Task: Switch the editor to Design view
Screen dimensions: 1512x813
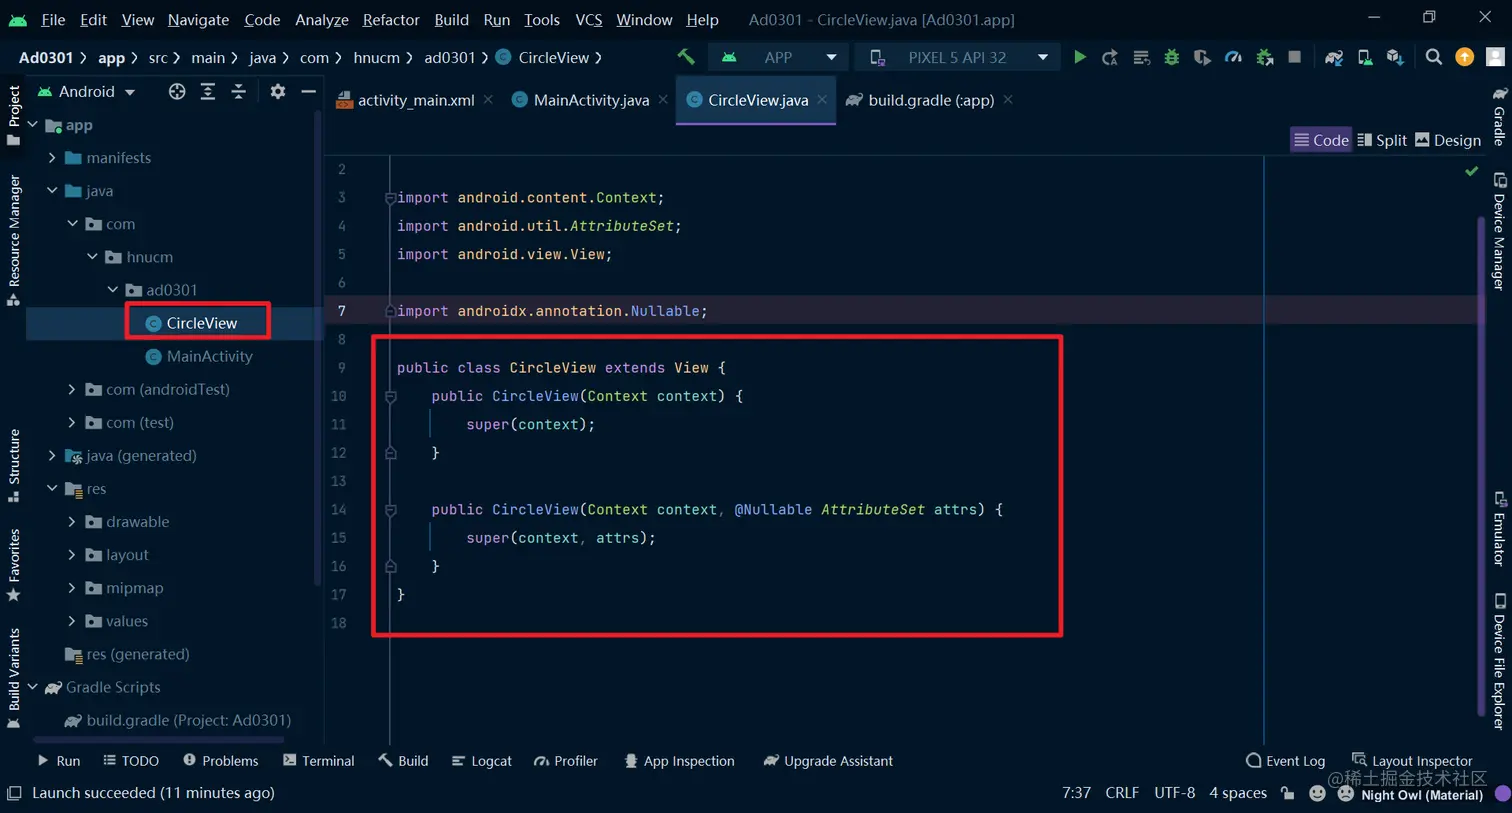Action: [1448, 140]
